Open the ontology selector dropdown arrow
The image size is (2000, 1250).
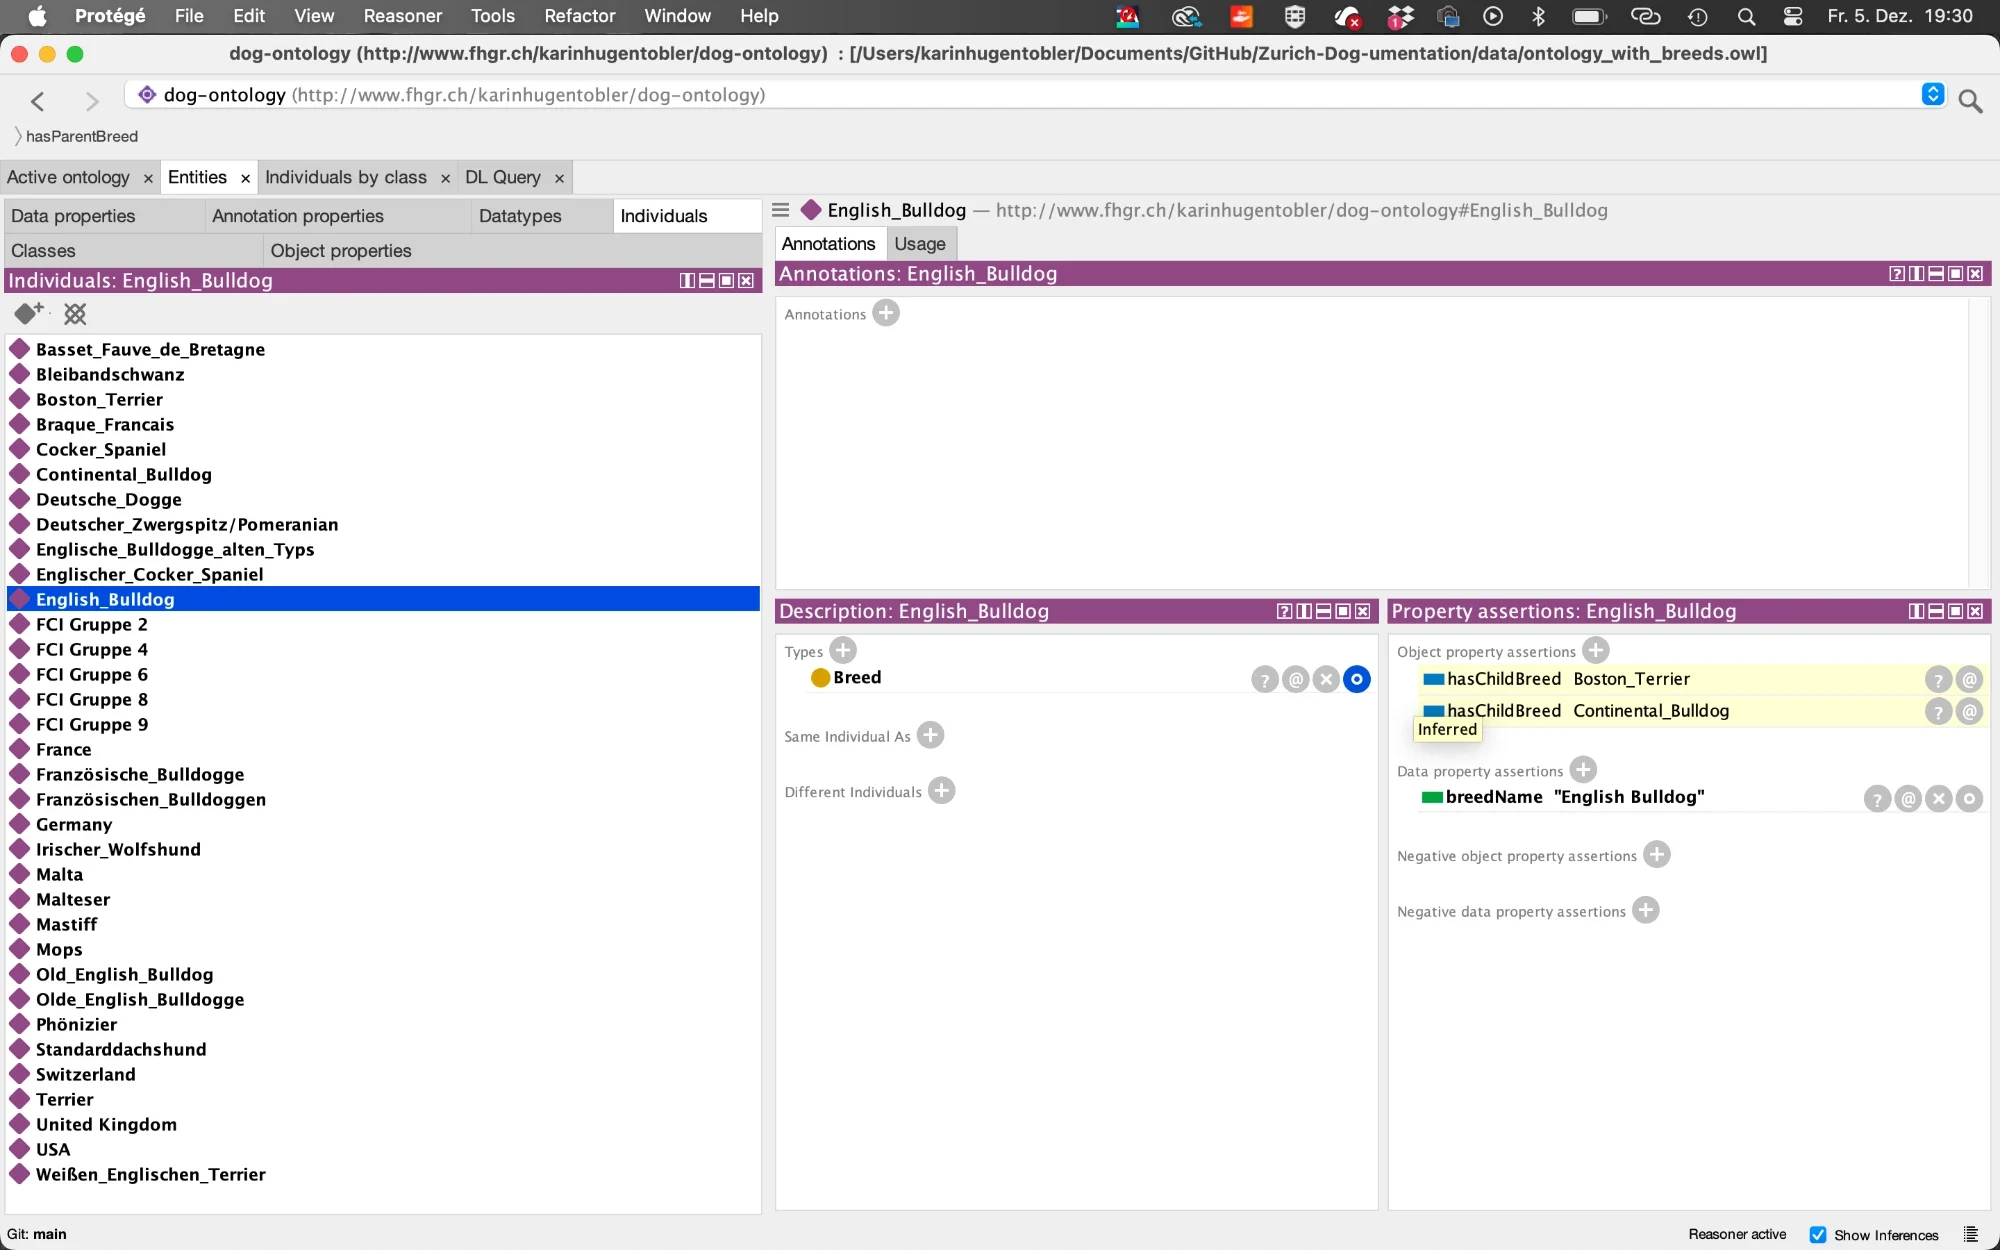tap(1932, 94)
